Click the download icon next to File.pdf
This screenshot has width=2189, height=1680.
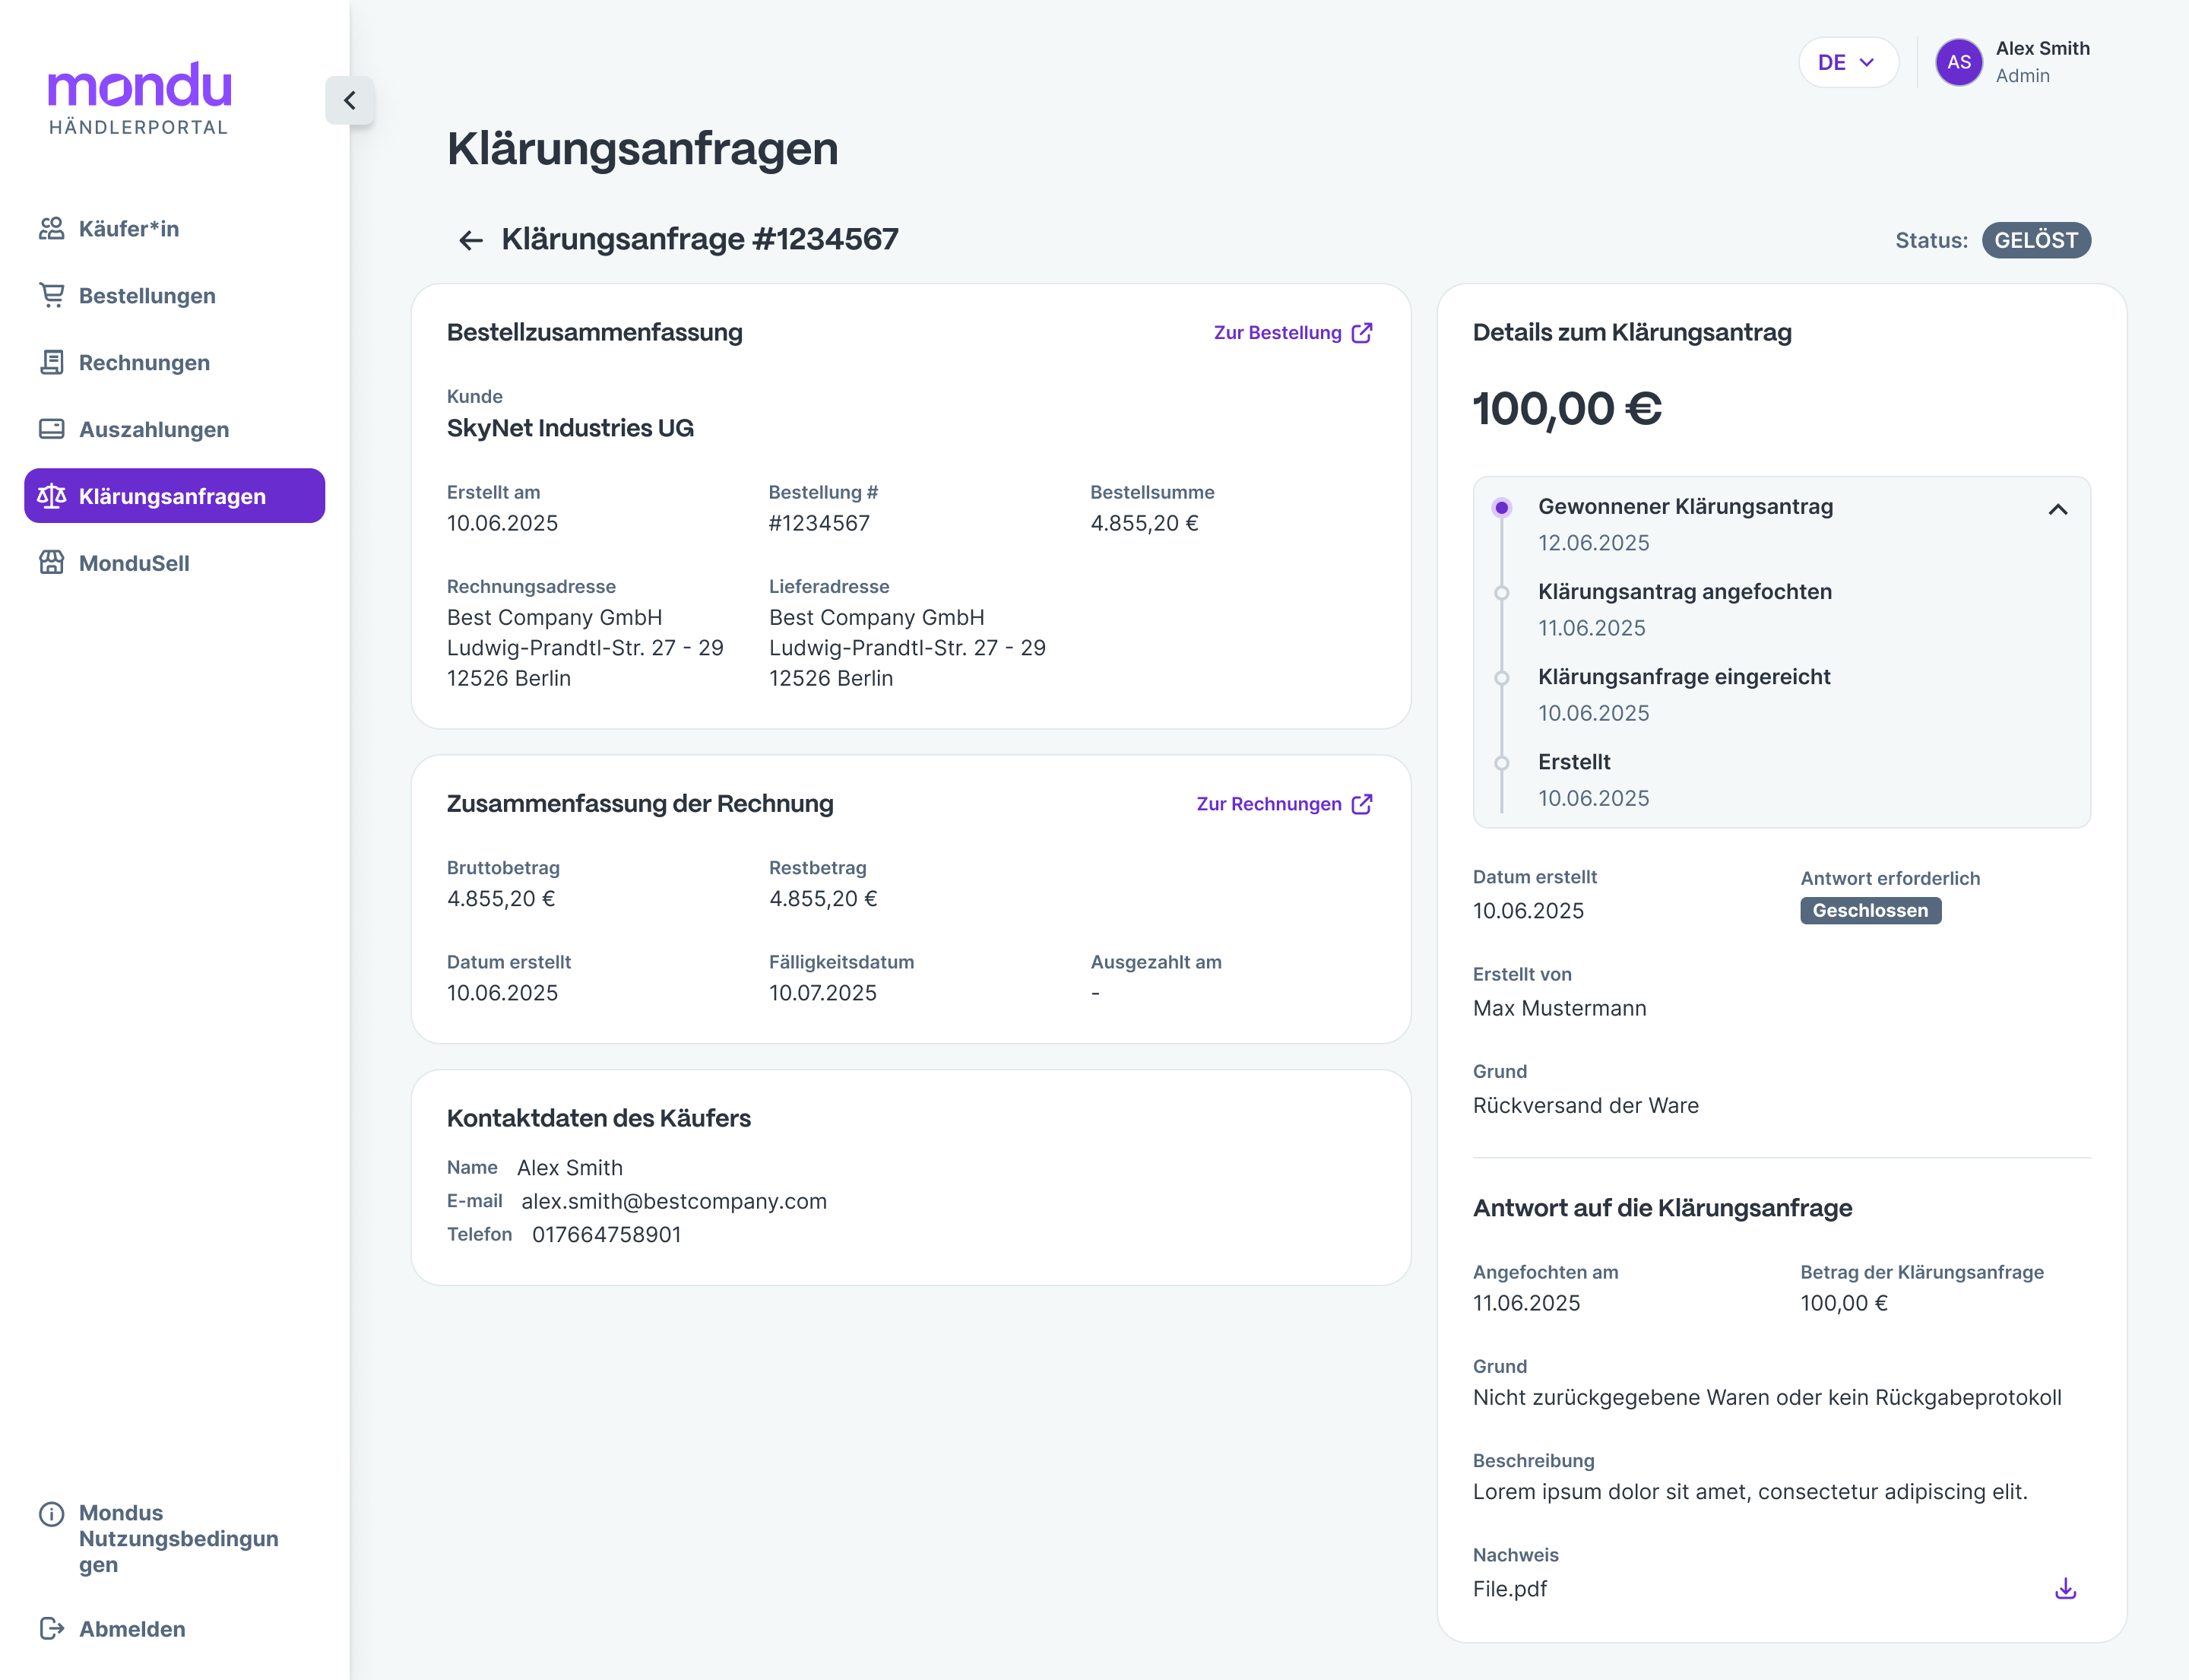click(2065, 1588)
